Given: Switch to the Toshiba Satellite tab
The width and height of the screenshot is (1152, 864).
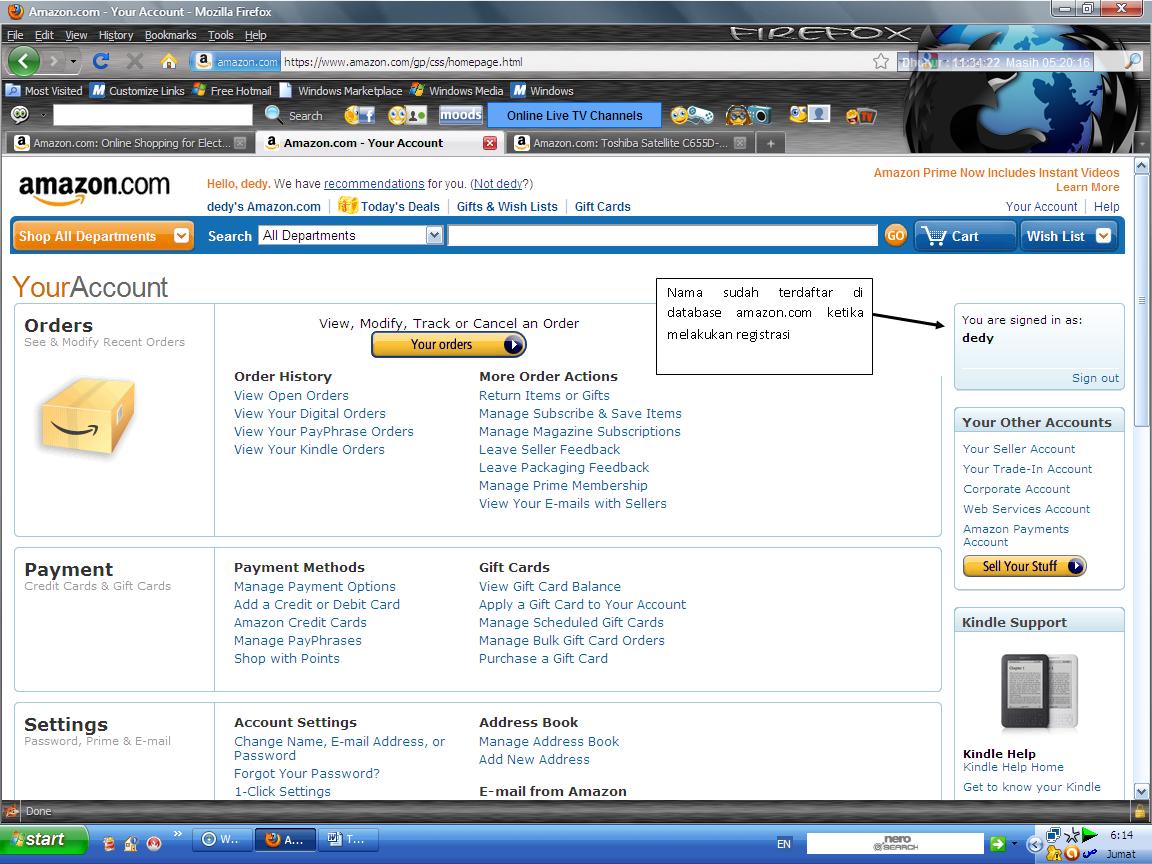Looking at the screenshot, I should tap(630, 143).
